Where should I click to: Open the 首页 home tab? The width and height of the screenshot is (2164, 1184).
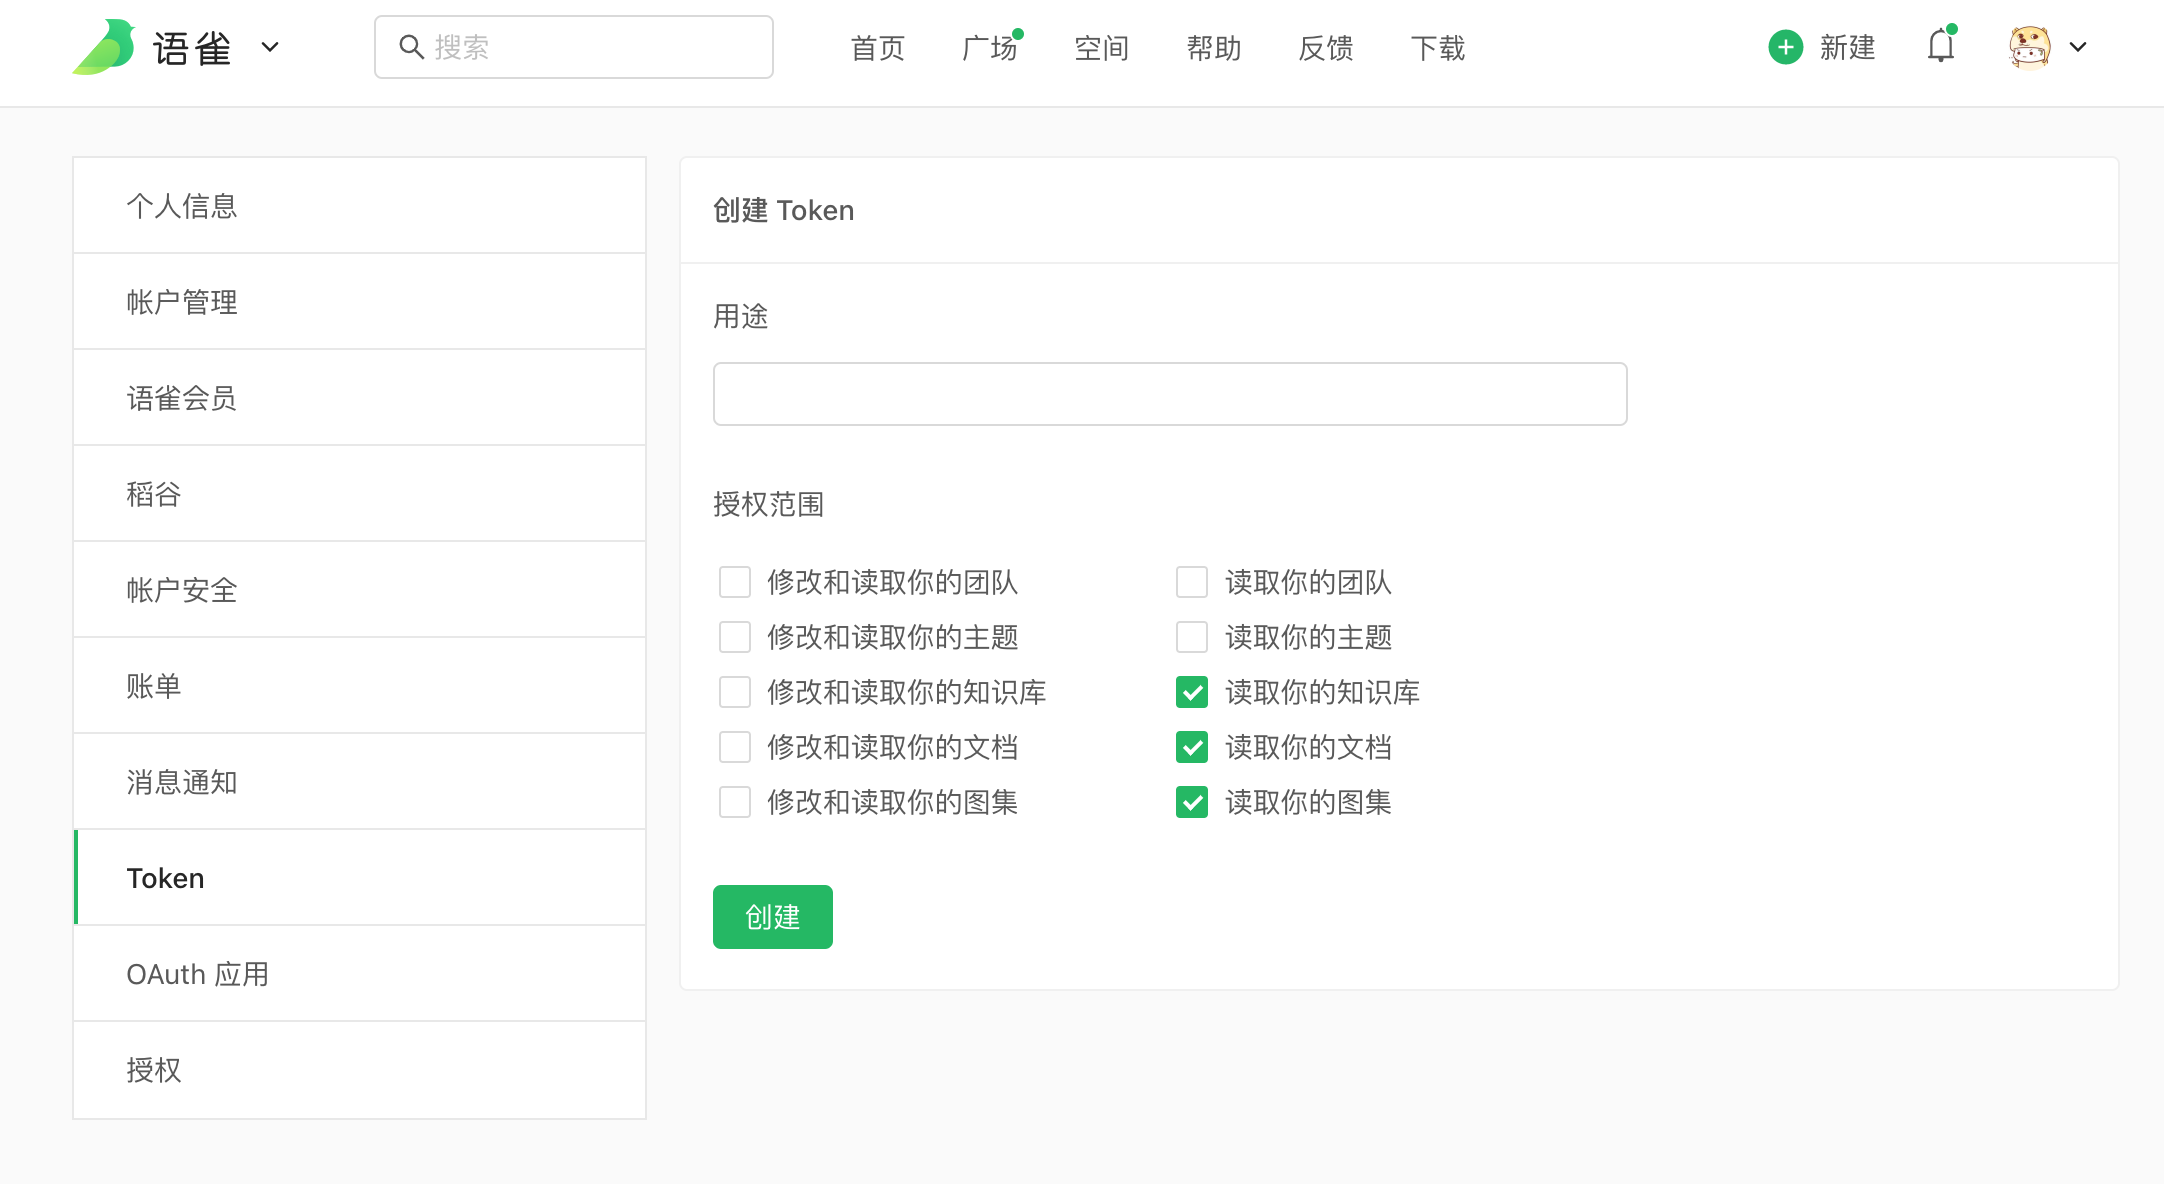pos(877,48)
